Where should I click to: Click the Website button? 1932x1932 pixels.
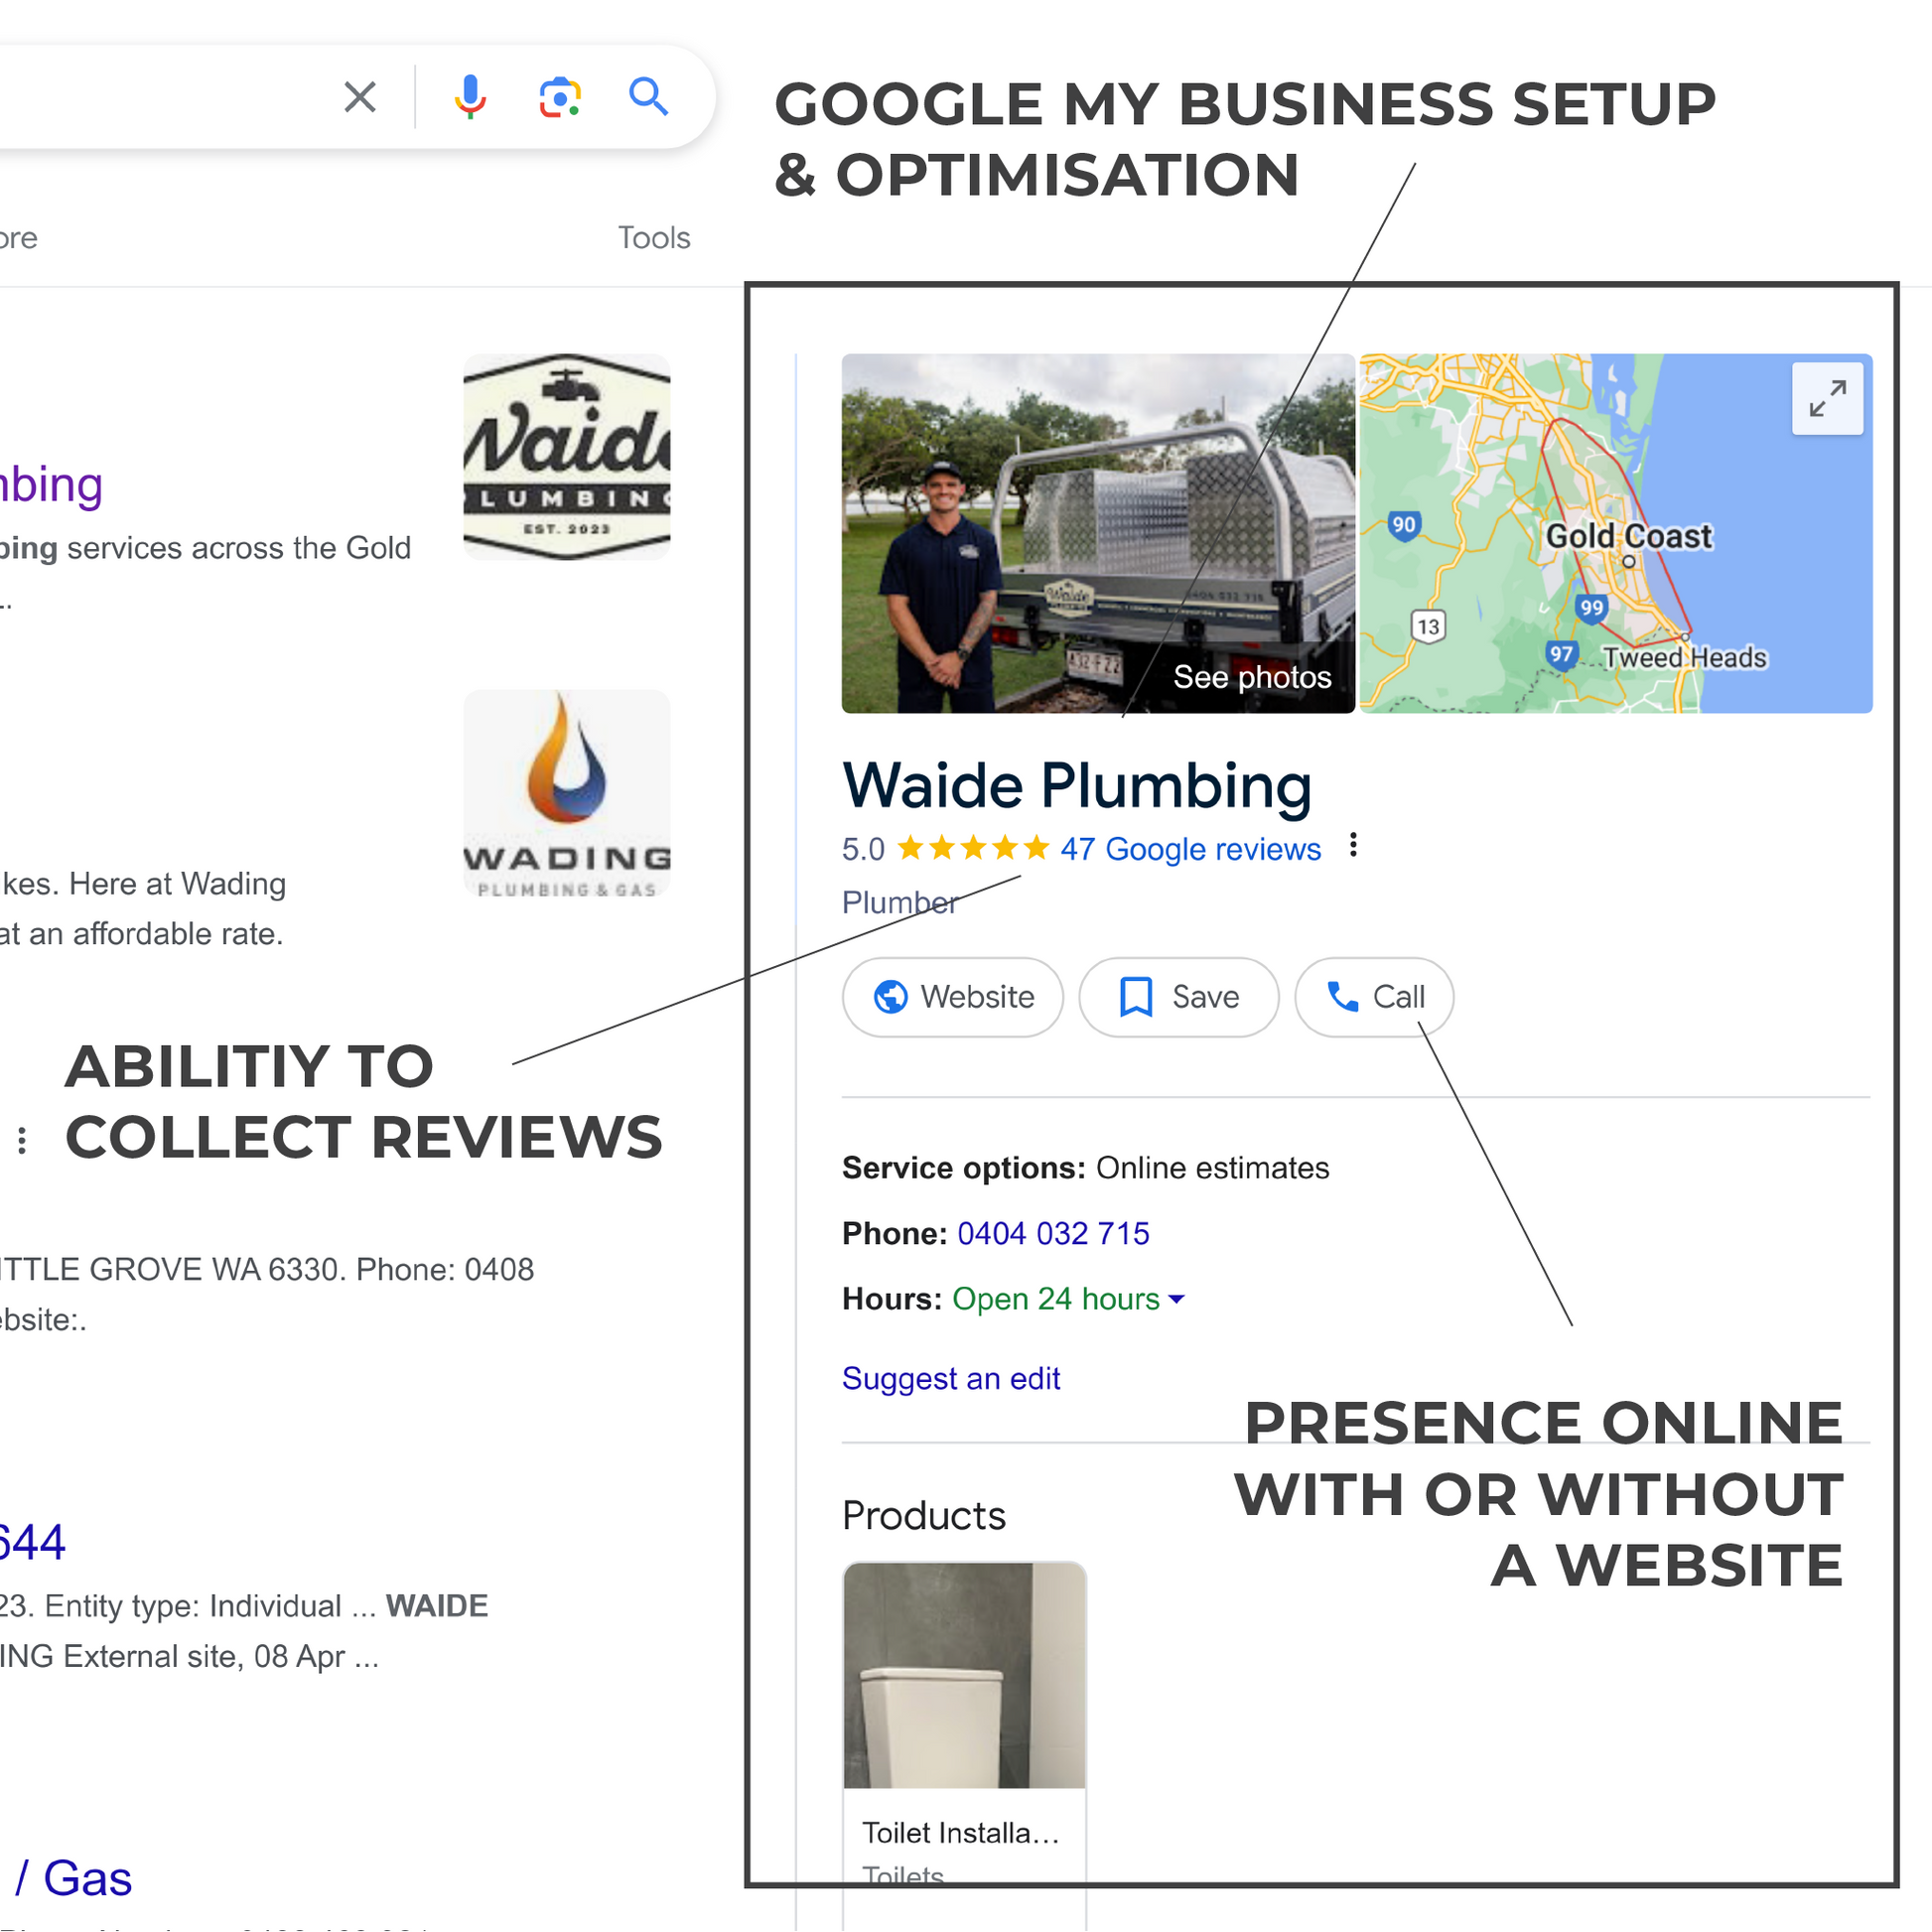[x=953, y=997]
